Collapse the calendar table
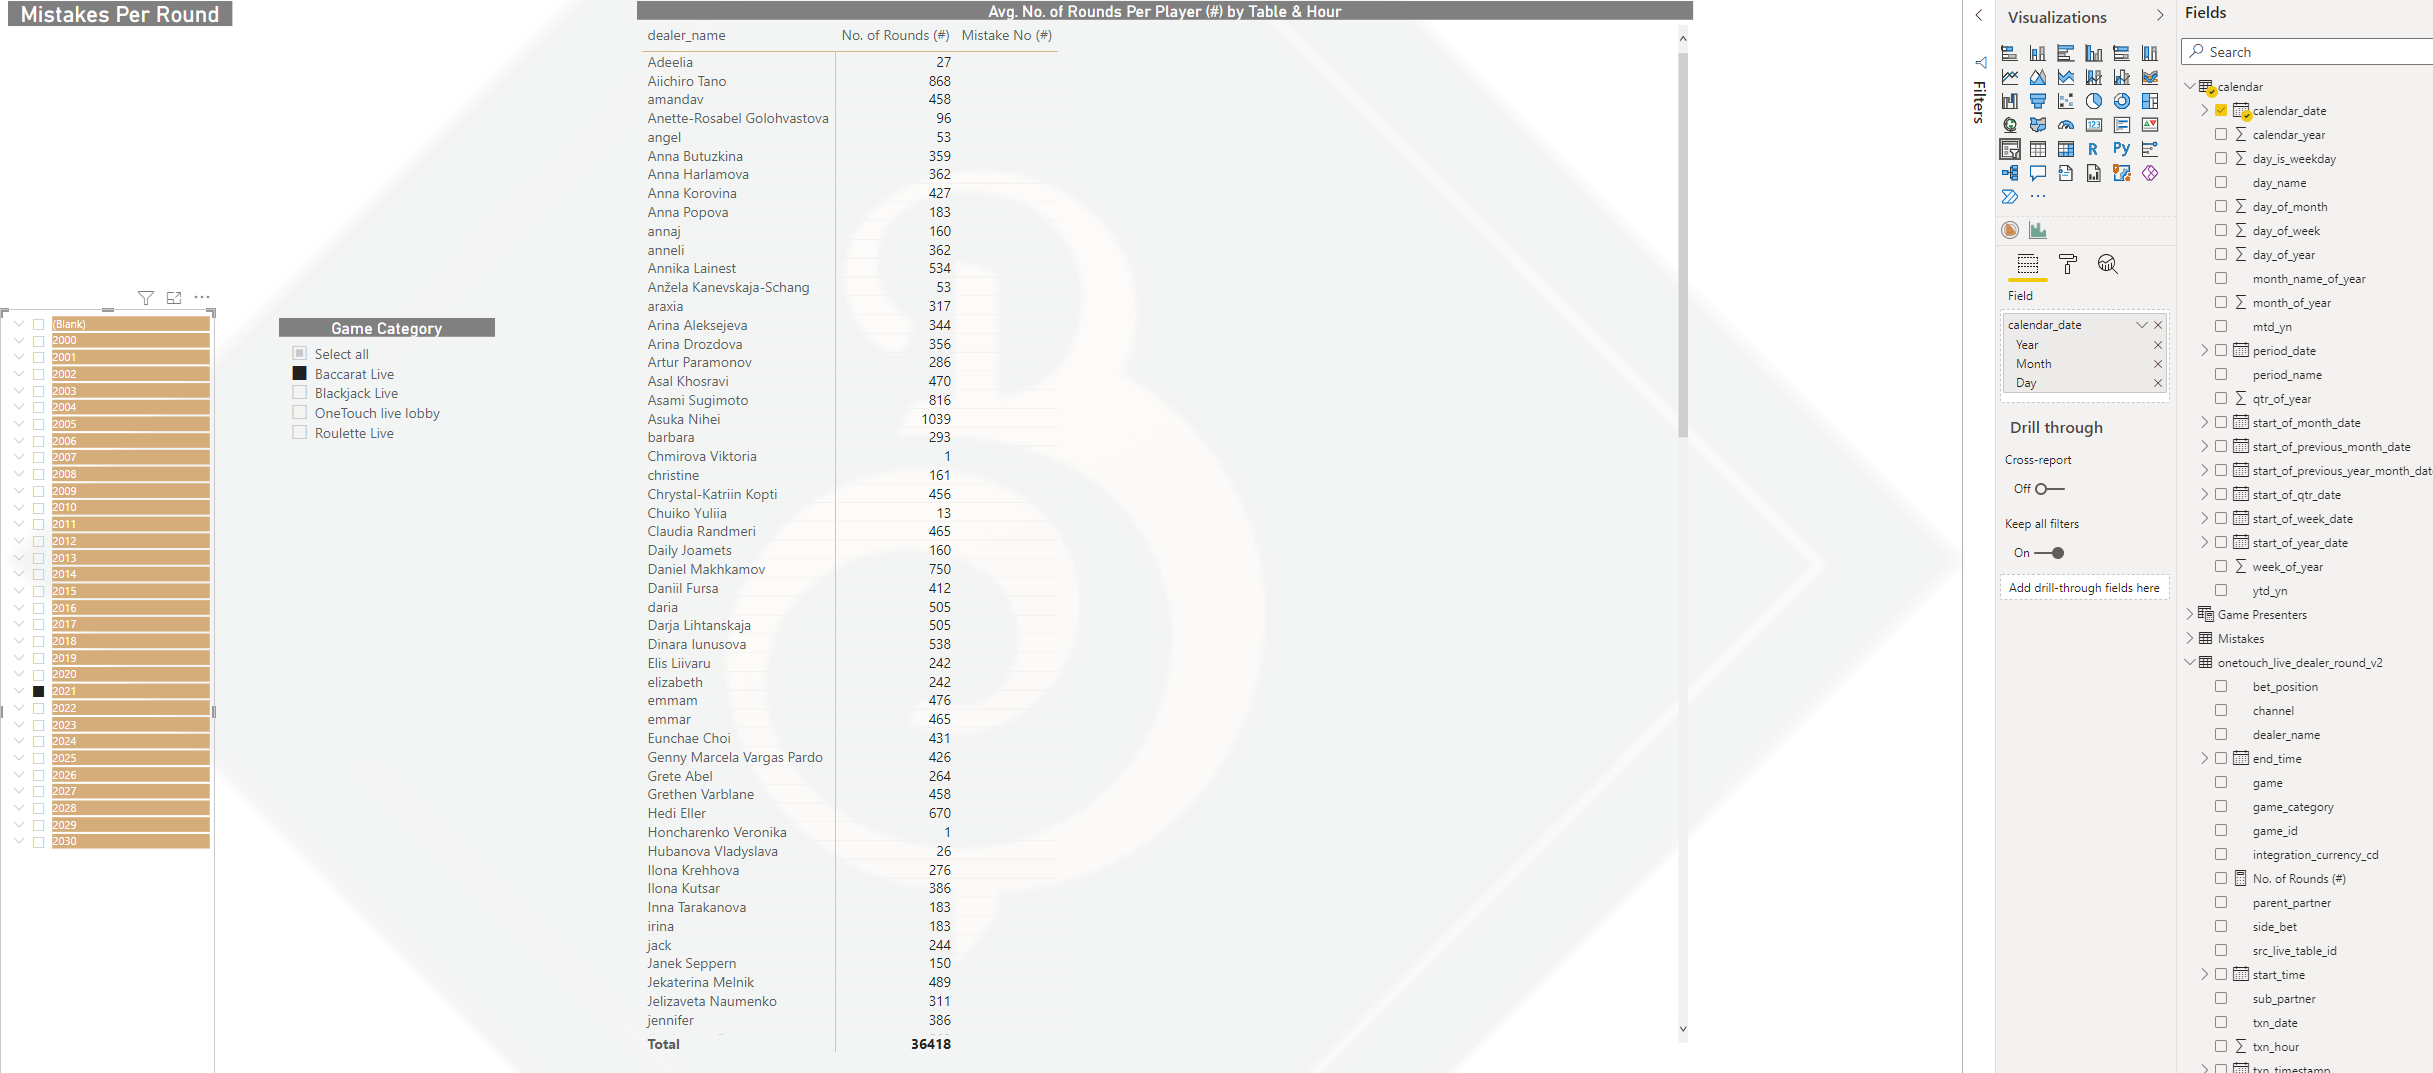The image size is (2433, 1073). click(2190, 86)
